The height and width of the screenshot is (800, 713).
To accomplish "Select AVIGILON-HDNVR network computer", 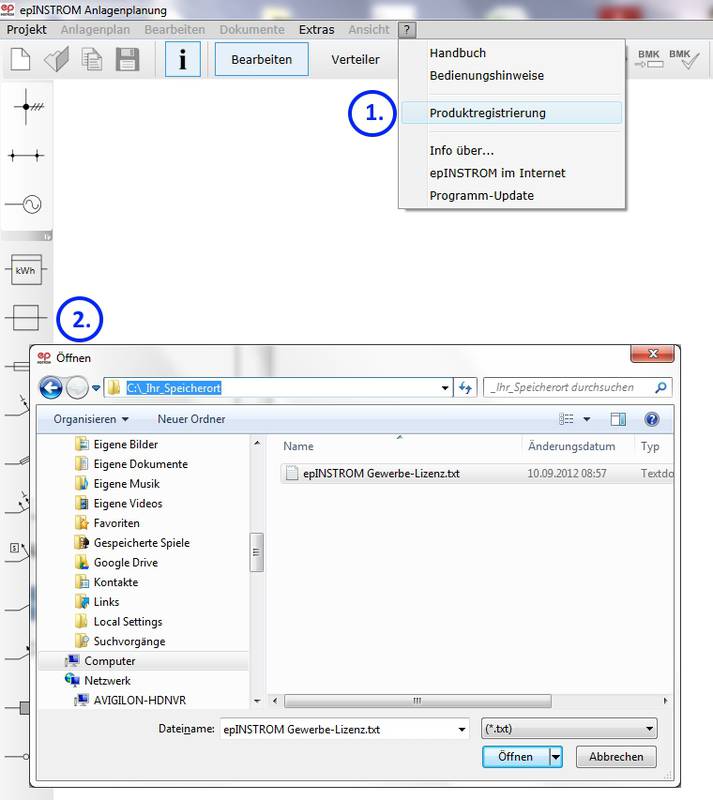I will (139, 701).
